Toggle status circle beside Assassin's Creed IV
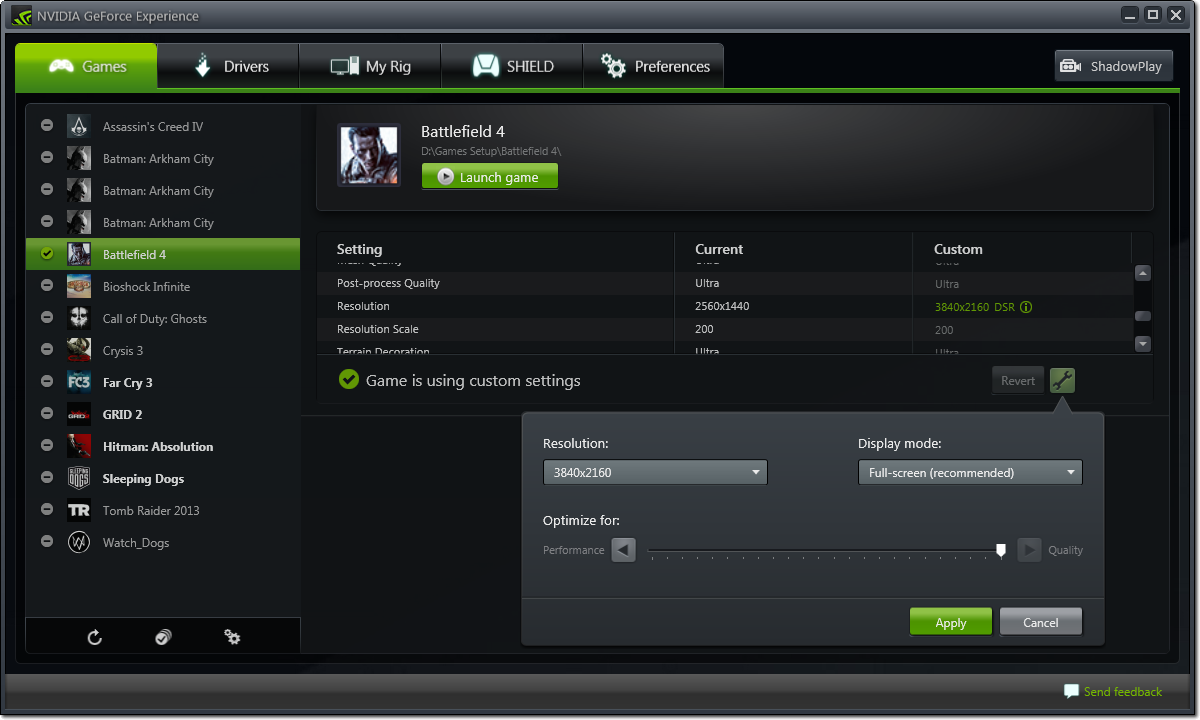The width and height of the screenshot is (1200, 720). pyautogui.click(x=47, y=126)
